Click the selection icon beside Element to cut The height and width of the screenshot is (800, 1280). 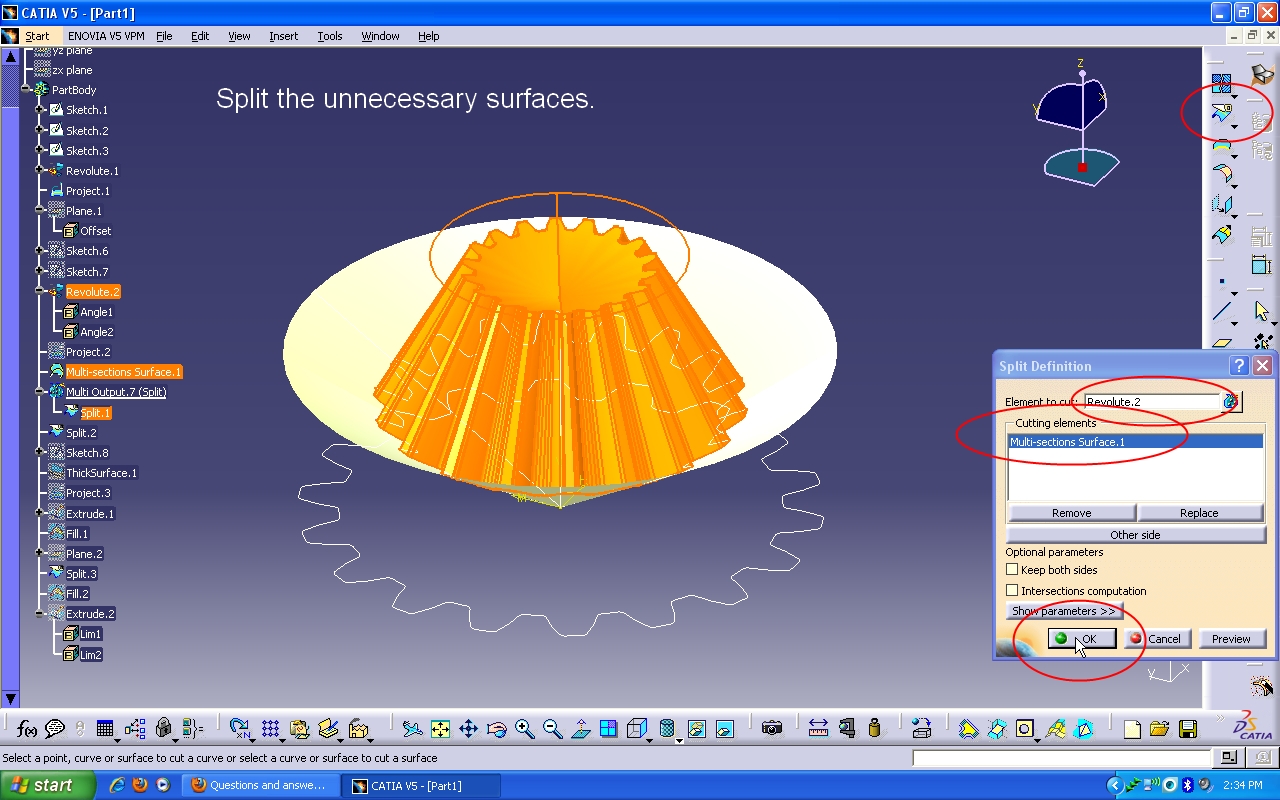(1231, 402)
